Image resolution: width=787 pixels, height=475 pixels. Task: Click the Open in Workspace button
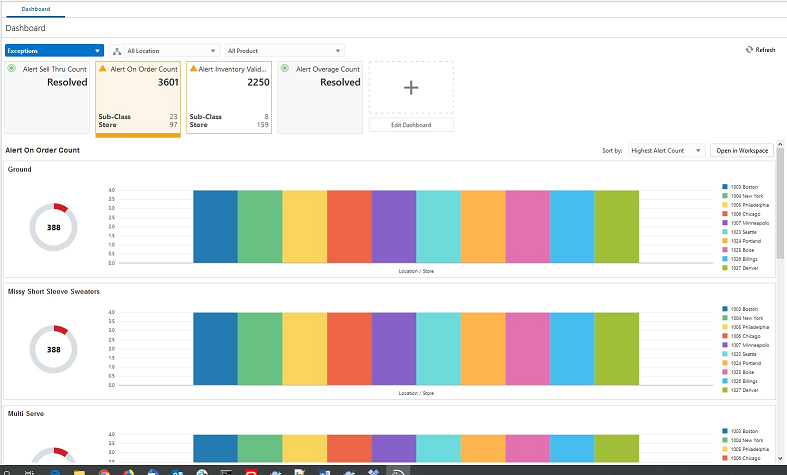pyautogui.click(x=742, y=150)
